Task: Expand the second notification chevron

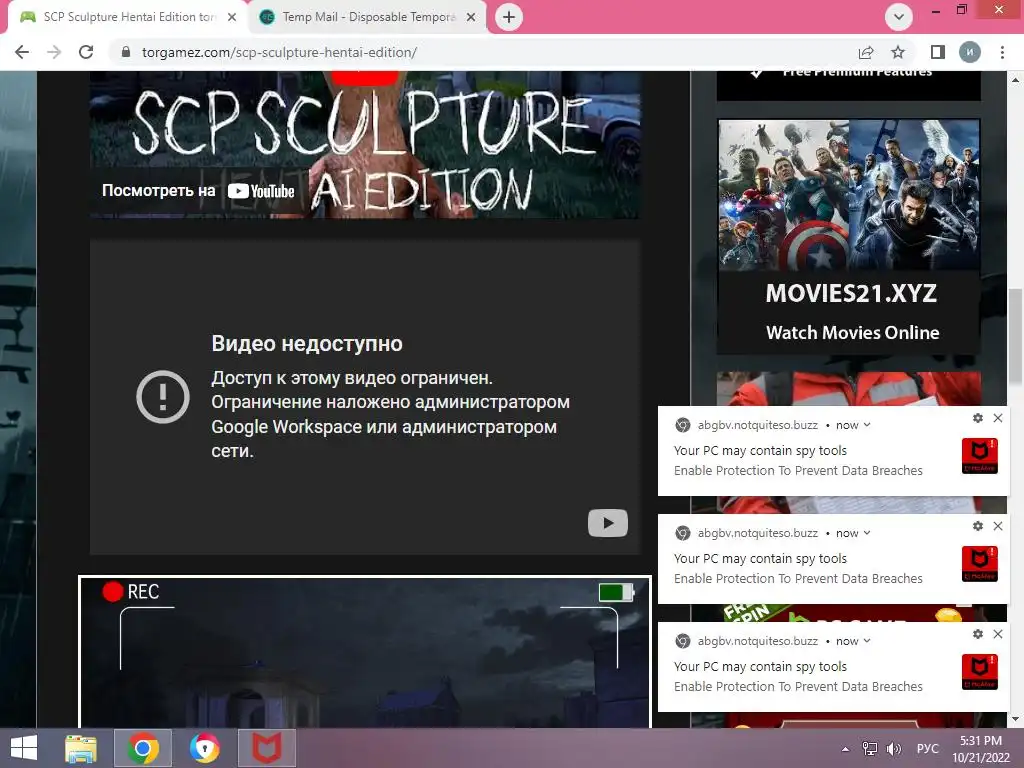Action: pos(867,533)
